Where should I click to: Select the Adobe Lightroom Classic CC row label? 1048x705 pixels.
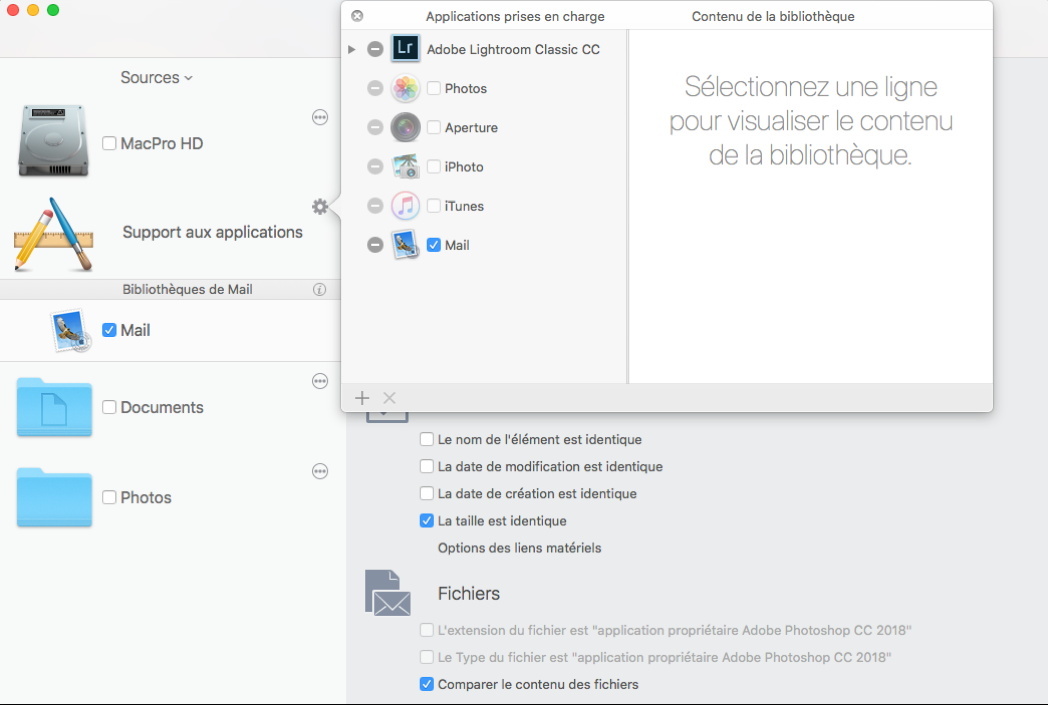click(513, 49)
